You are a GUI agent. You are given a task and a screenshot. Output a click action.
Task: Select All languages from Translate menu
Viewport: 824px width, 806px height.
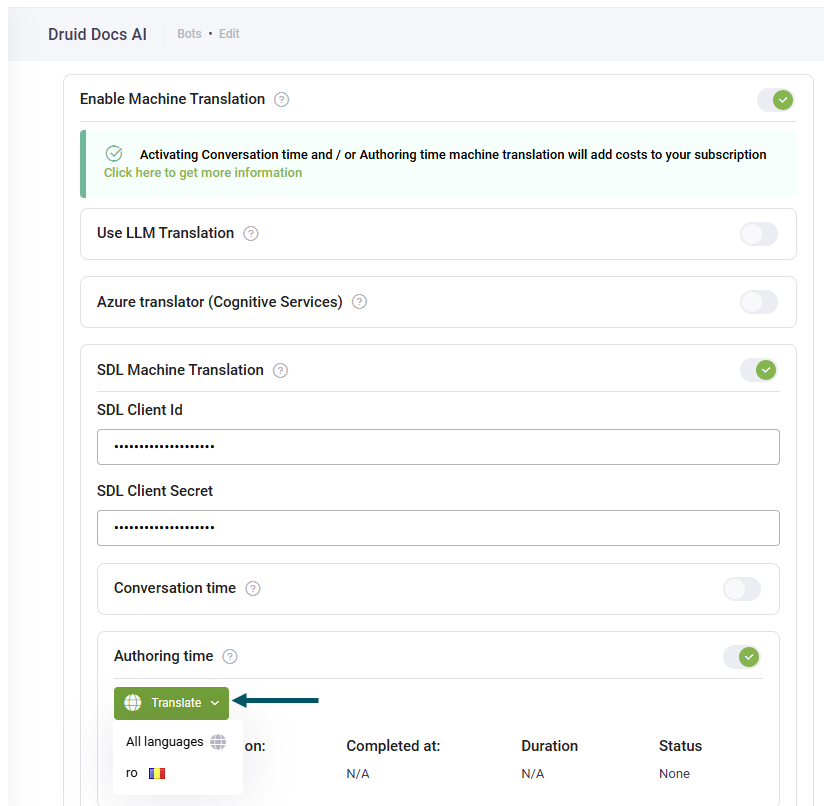tap(165, 742)
